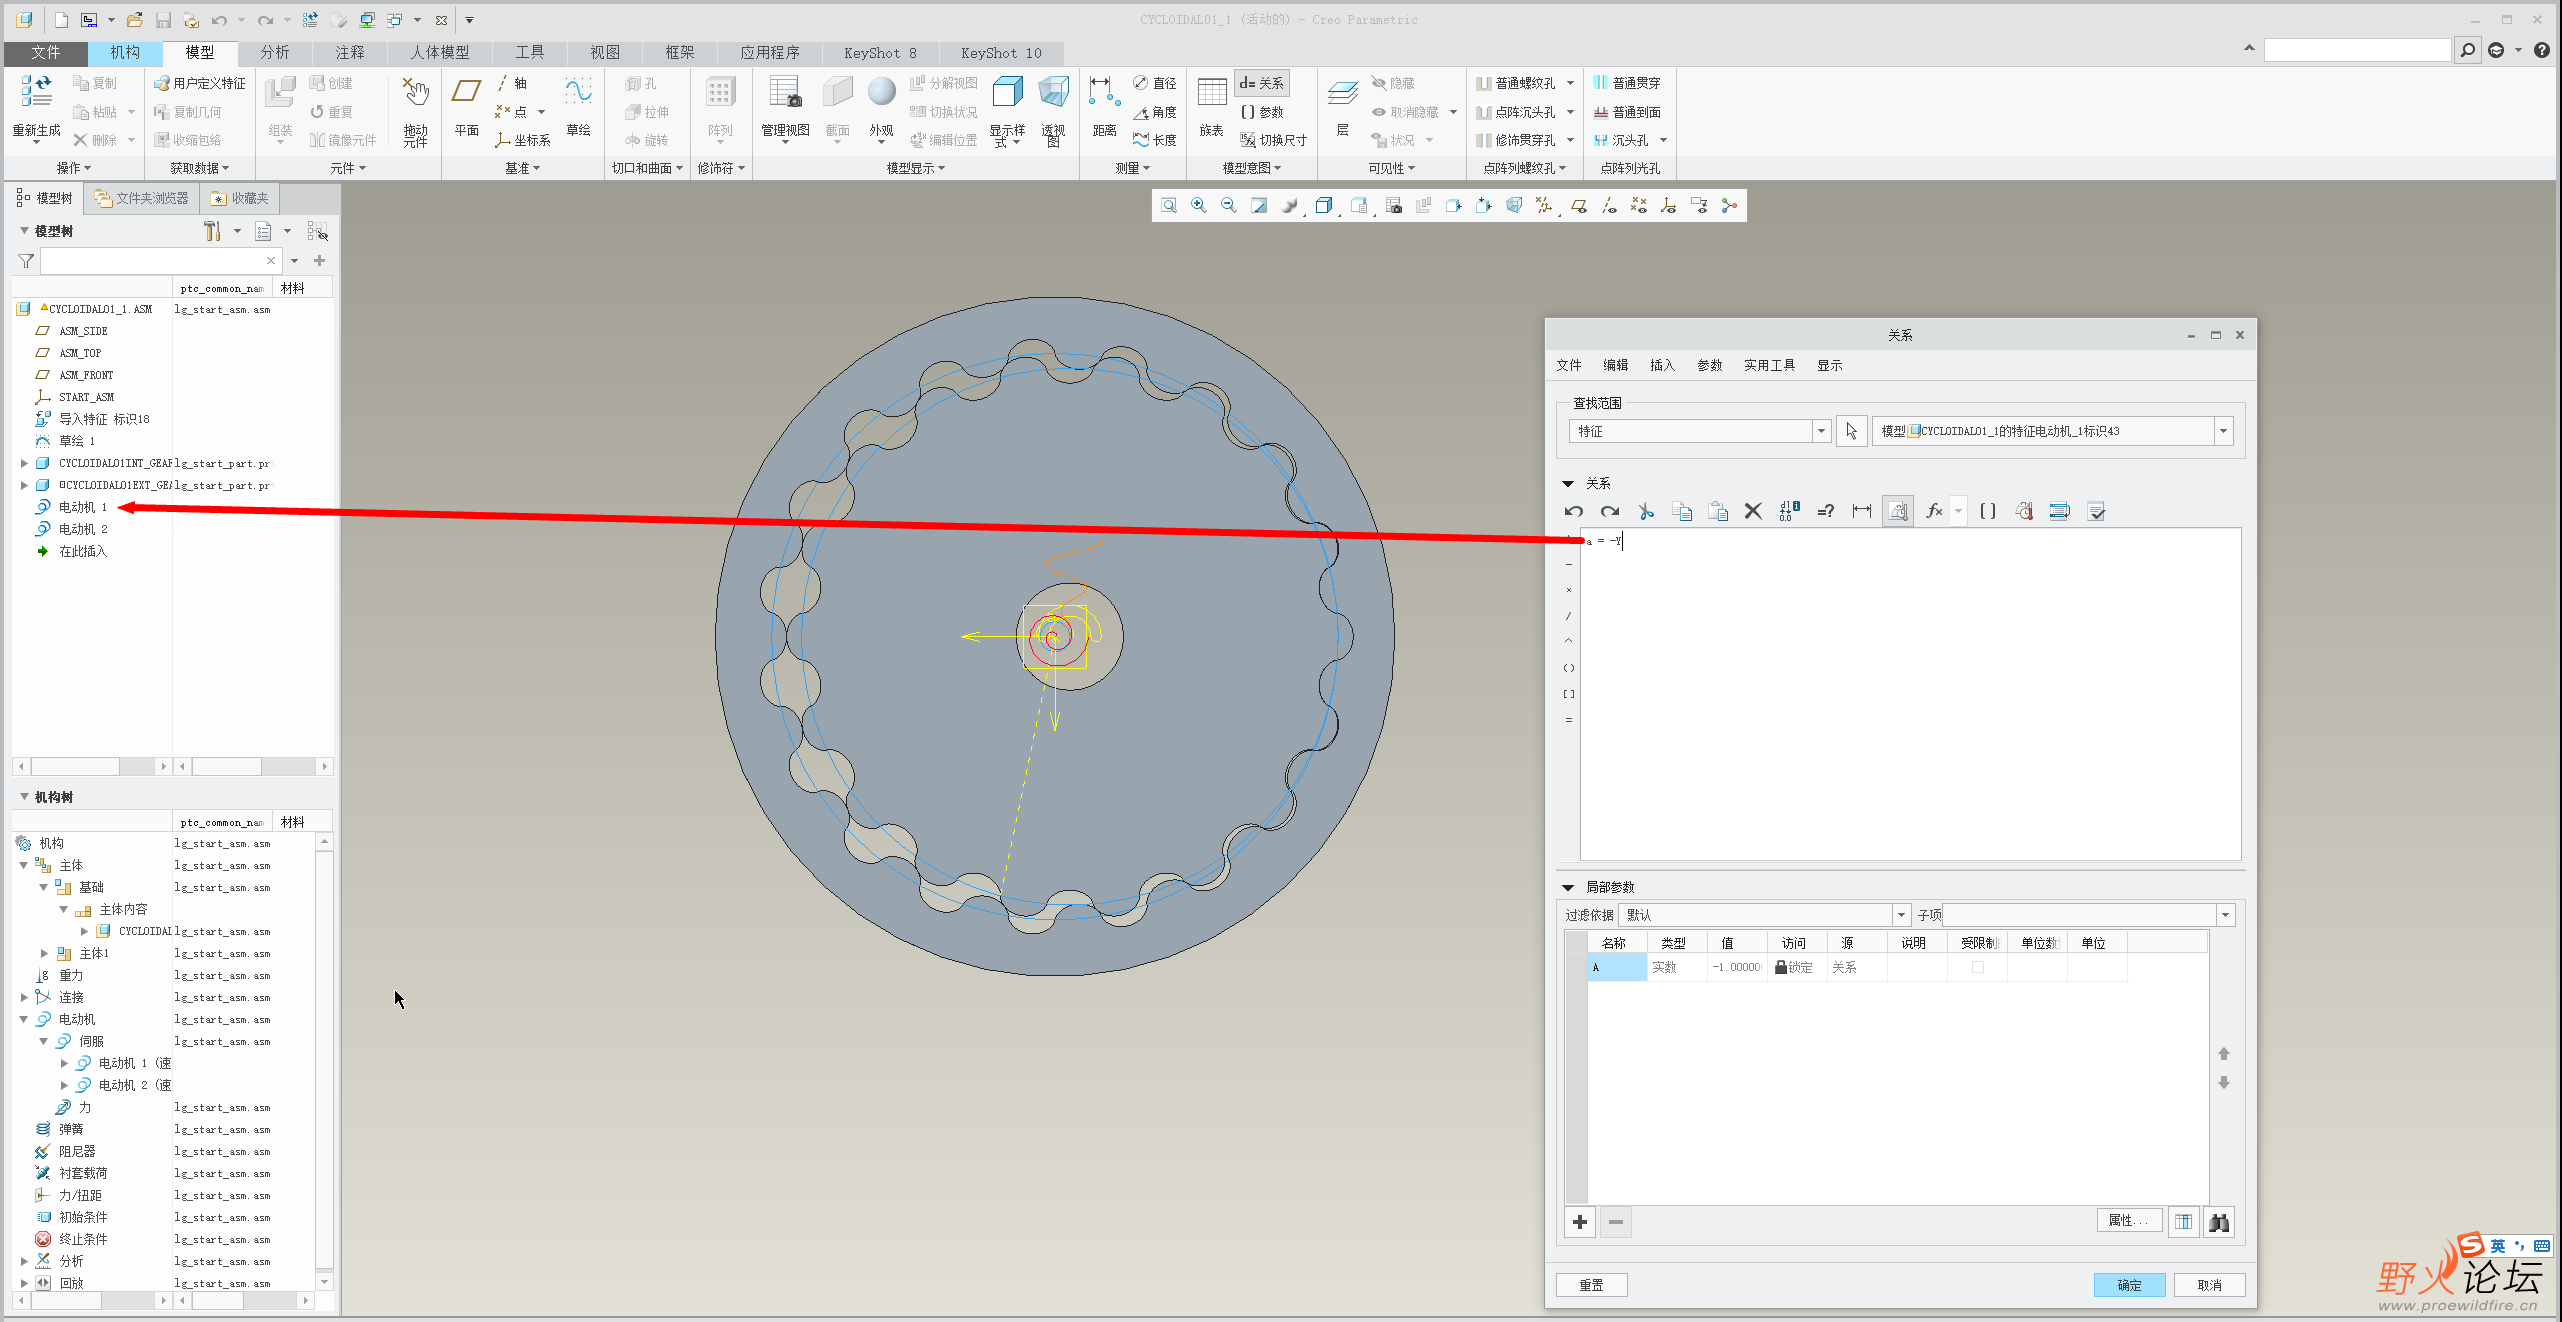Click the 确定 button
The height and width of the screenshot is (1322, 2562).
click(x=2130, y=1285)
